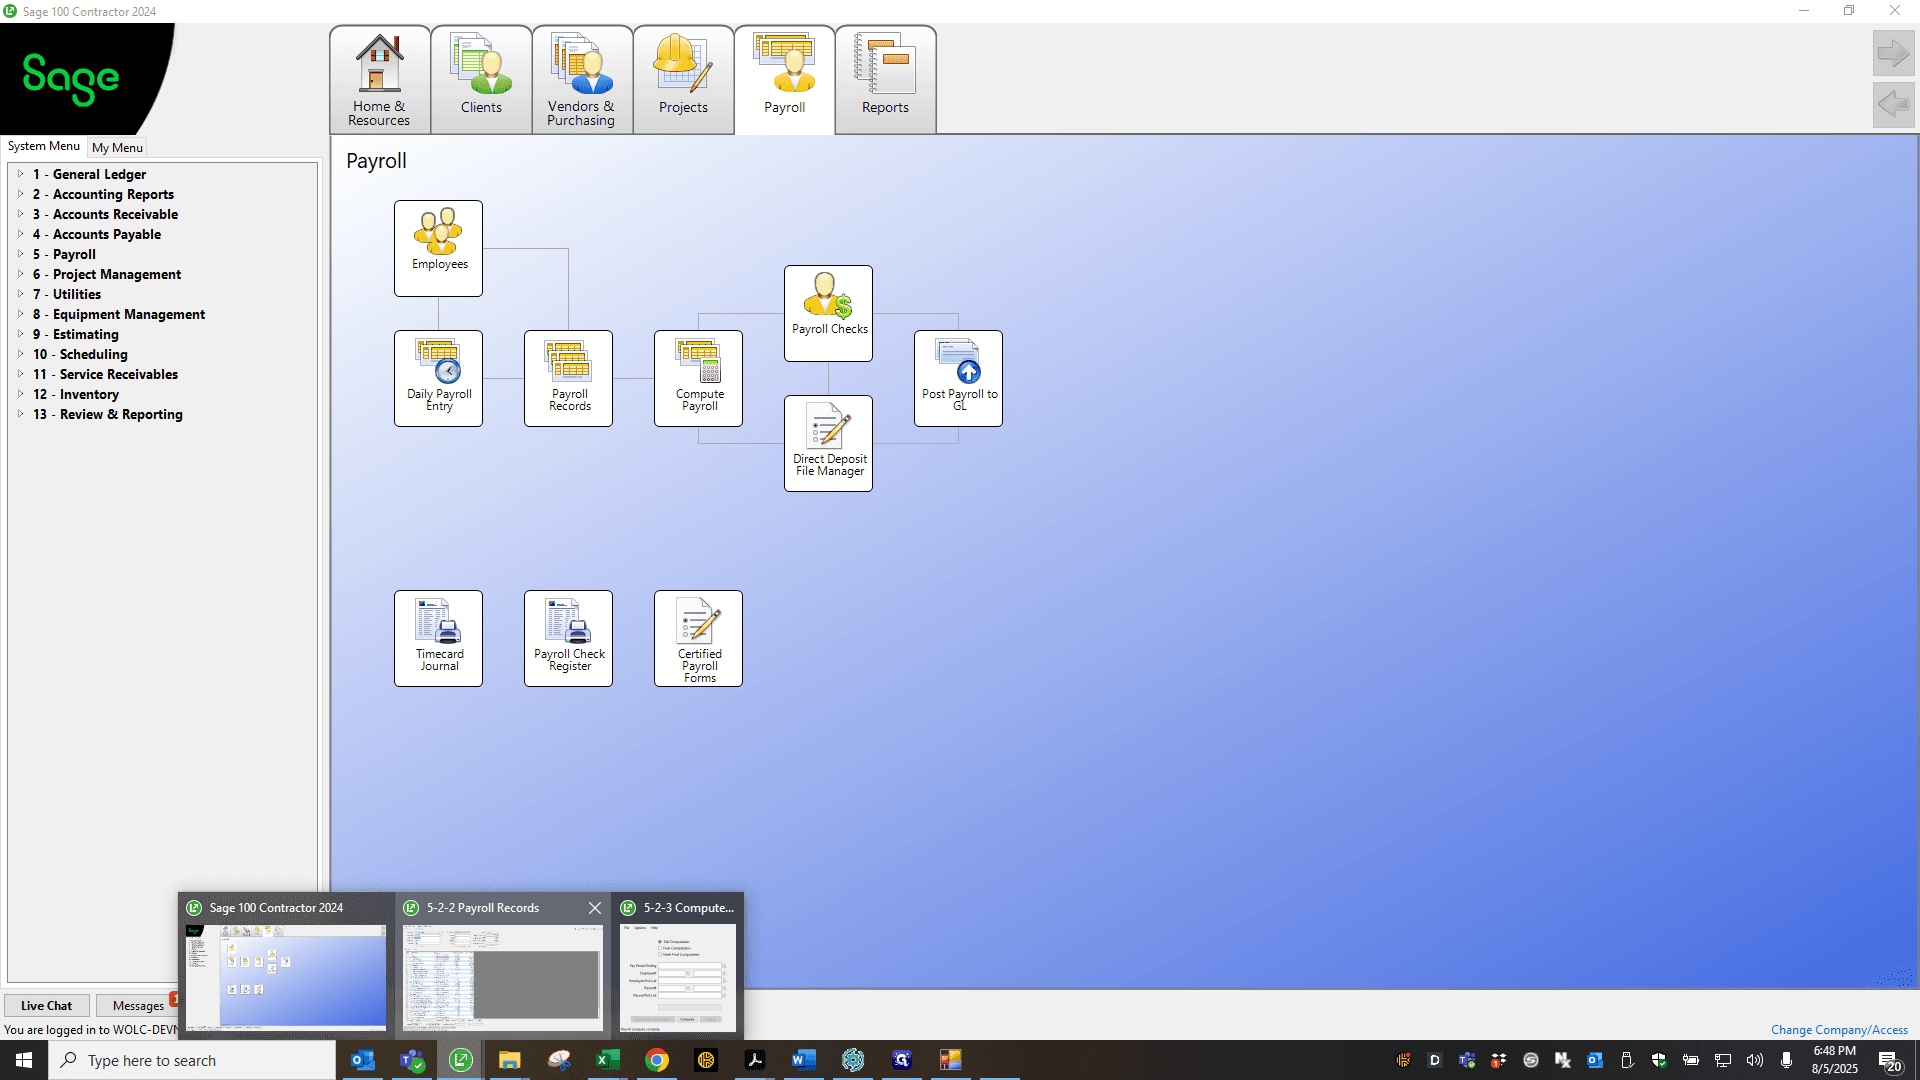
Task: Select 12 - Inventory tree item
Action: point(76,394)
